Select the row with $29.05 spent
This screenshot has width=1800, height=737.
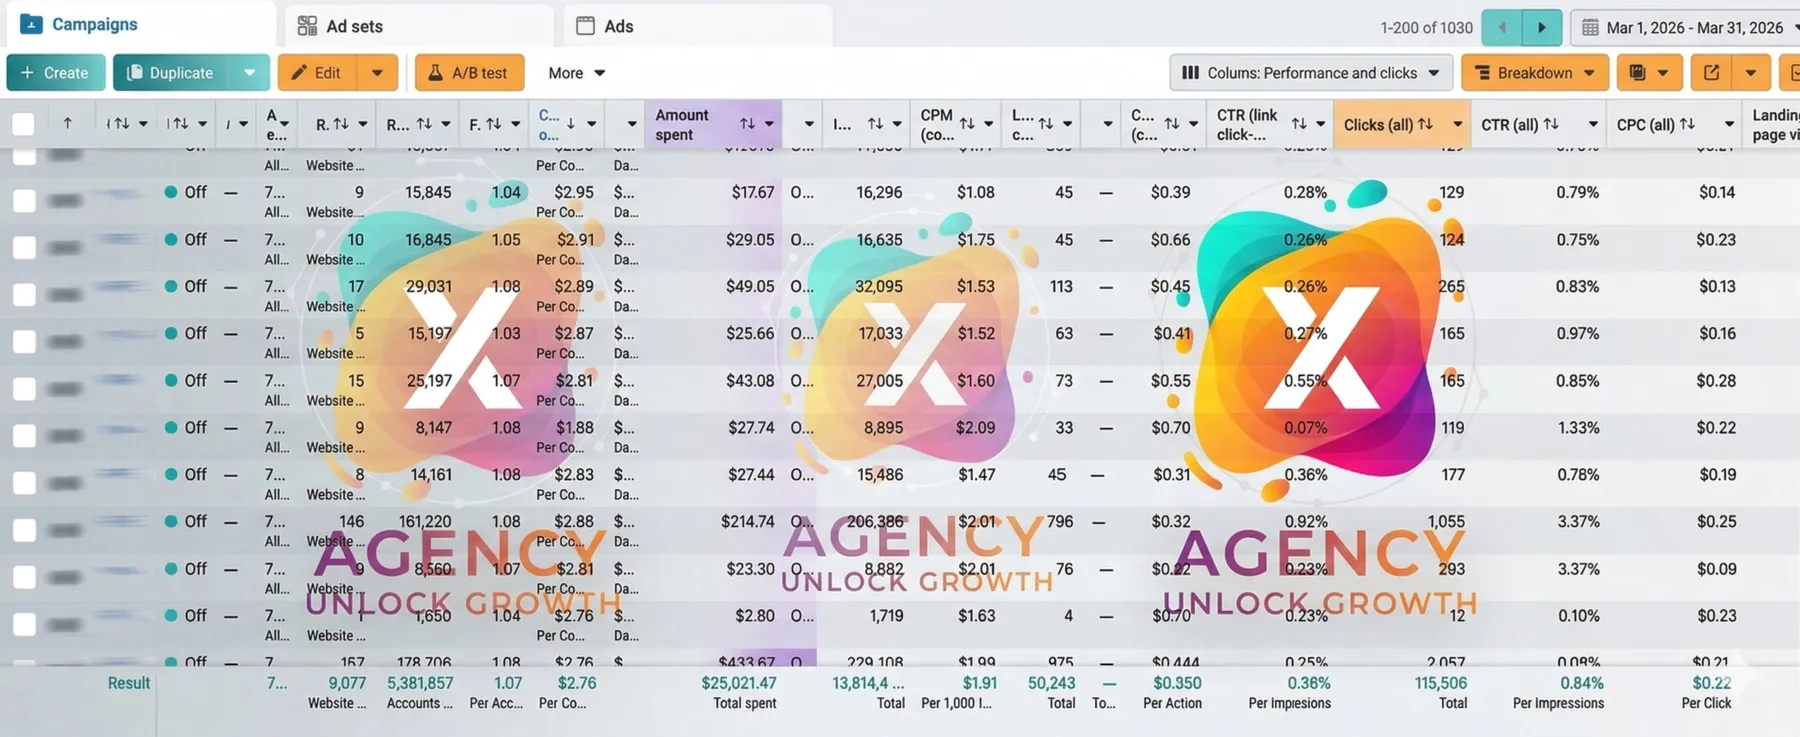coord(23,247)
